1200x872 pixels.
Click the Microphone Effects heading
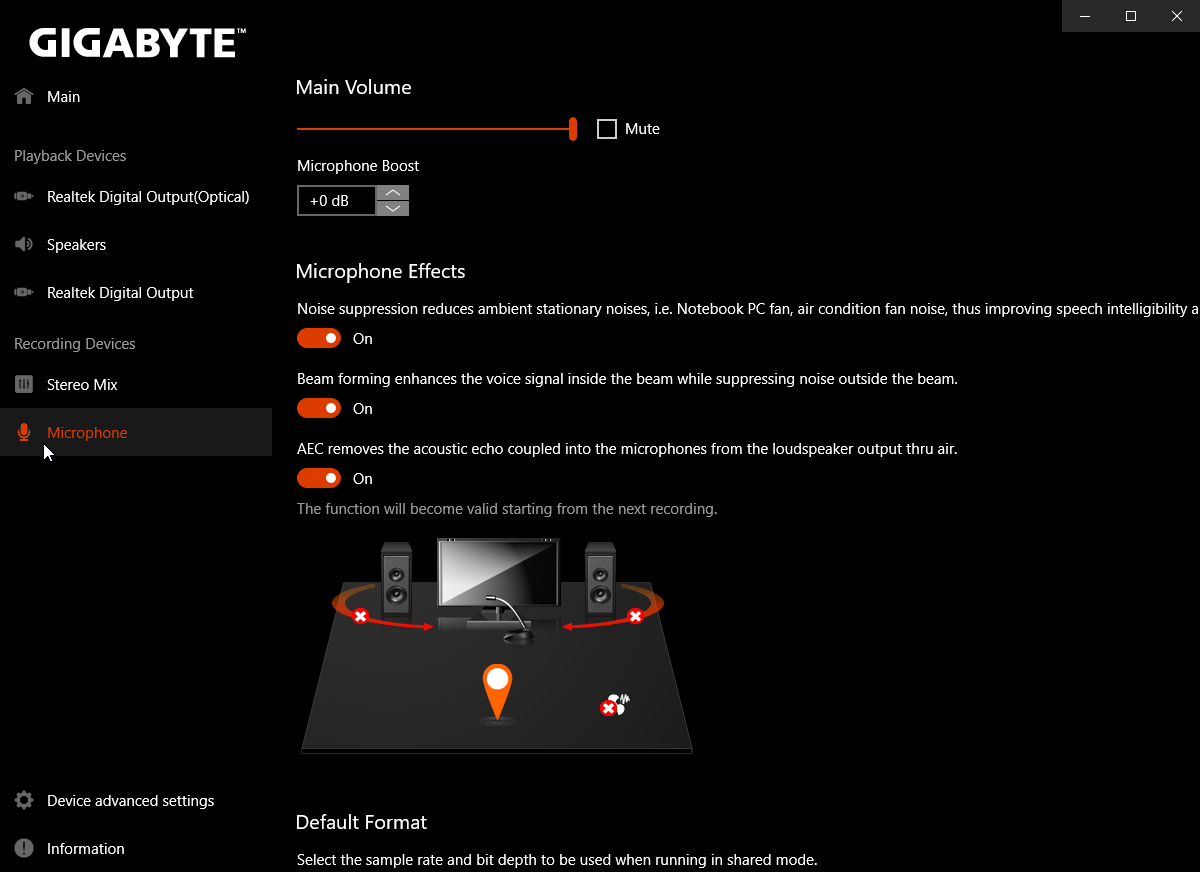pyautogui.click(x=381, y=272)
